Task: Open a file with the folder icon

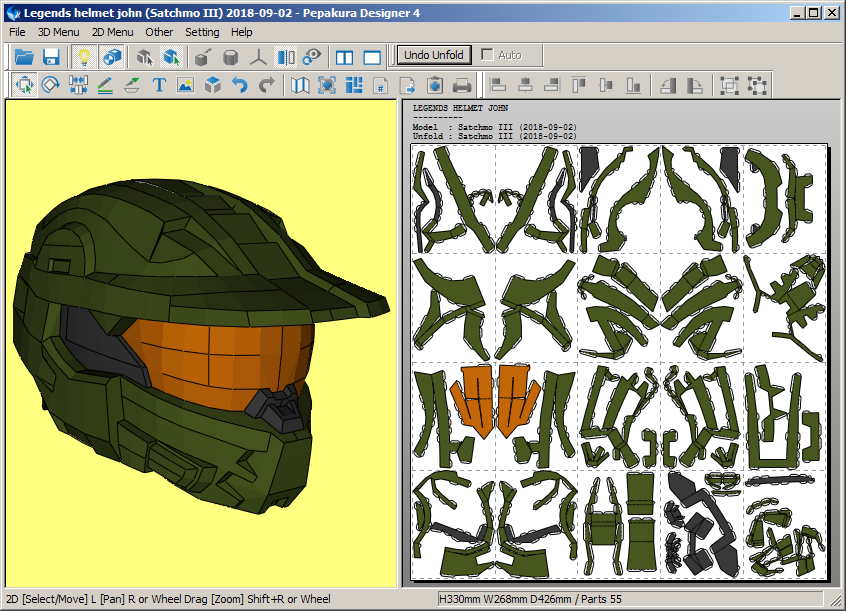Action: 24,57
